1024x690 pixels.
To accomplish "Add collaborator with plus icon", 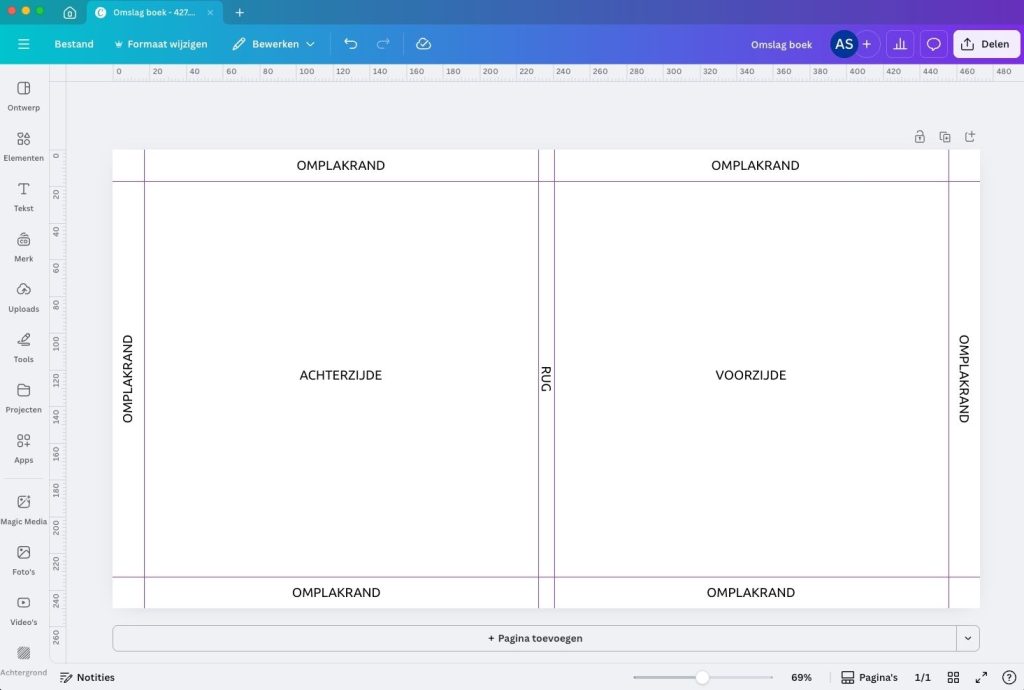I will 867,44.
